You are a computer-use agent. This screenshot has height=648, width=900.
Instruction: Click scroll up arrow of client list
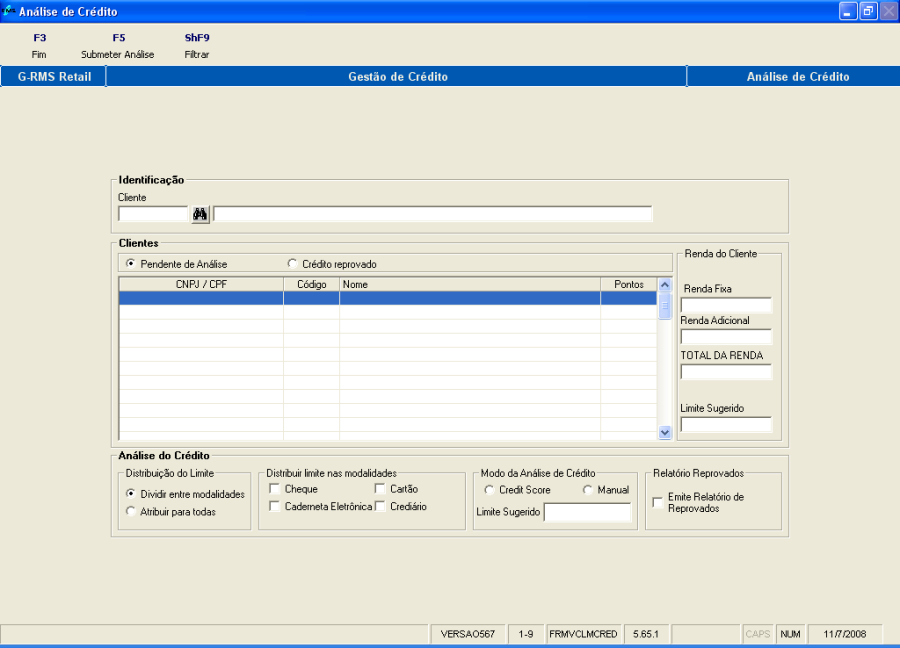pos(665,285)
